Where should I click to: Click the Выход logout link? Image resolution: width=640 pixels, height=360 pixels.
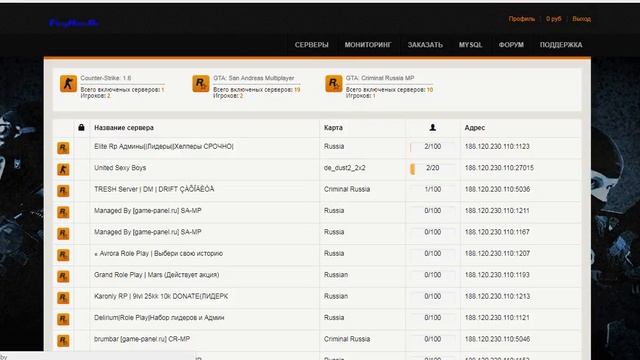click(581, 19)
